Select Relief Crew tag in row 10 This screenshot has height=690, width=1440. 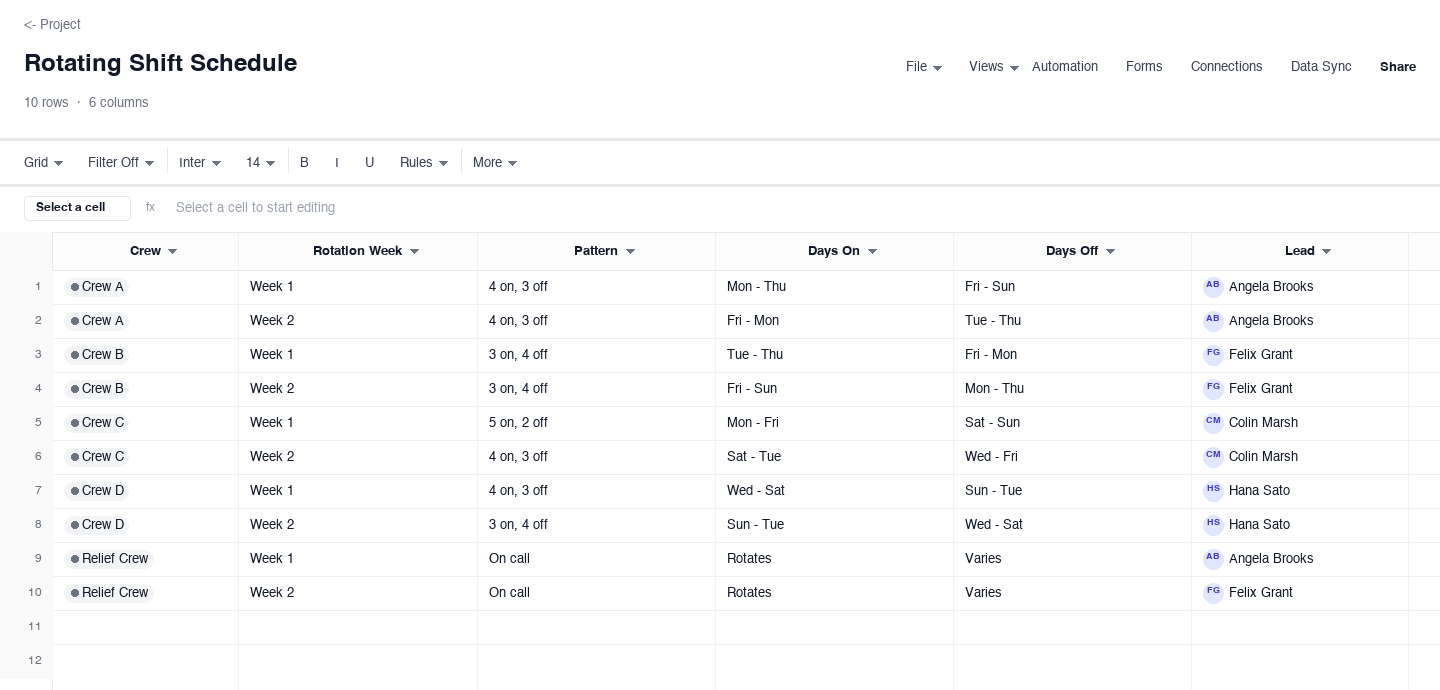pyautogui.click(x=109, y=593)
